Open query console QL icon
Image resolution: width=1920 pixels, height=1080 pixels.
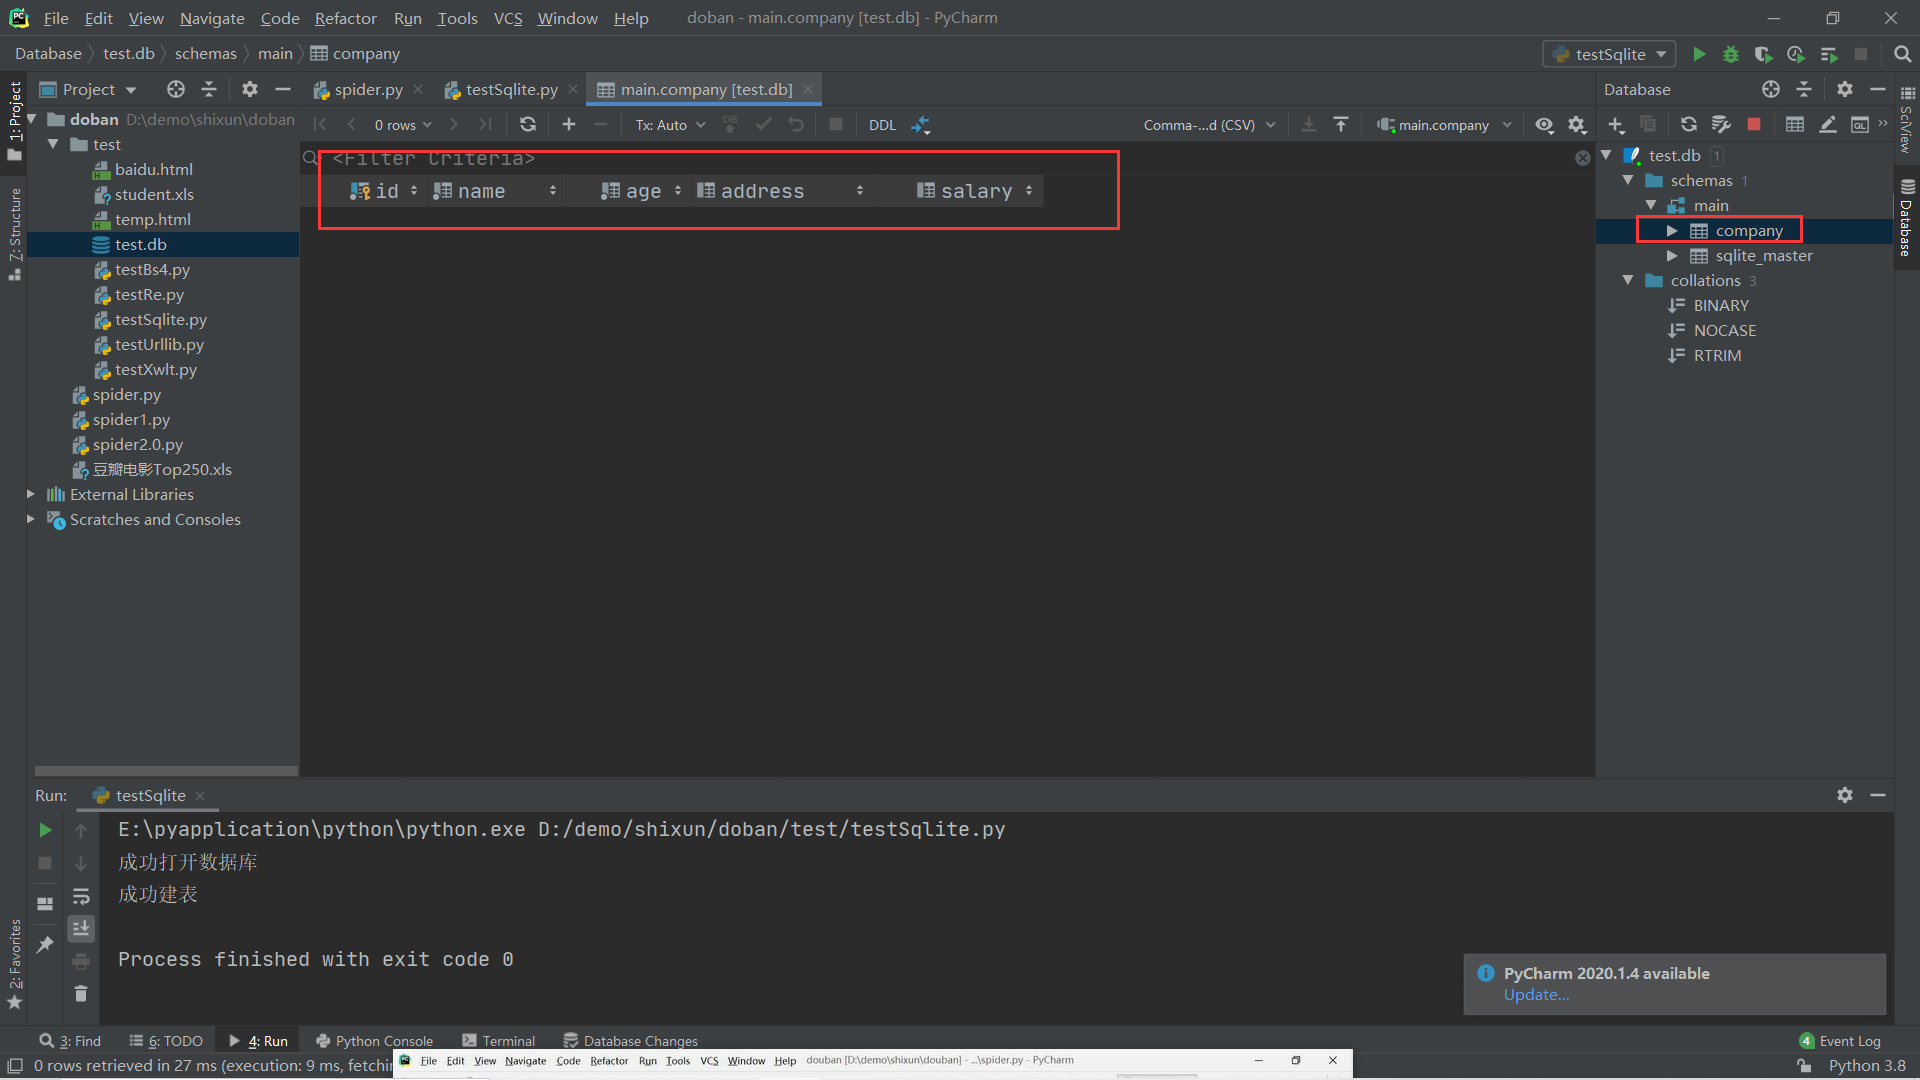tap(1860, 124)
